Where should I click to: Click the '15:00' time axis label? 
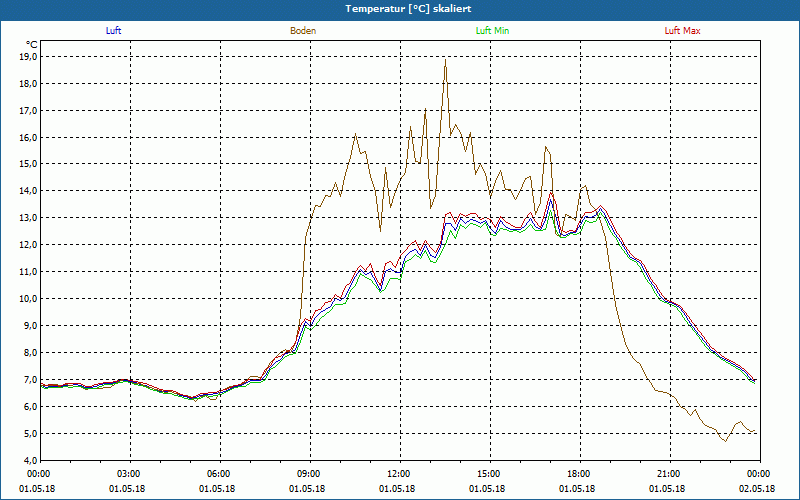coord(490,474)
